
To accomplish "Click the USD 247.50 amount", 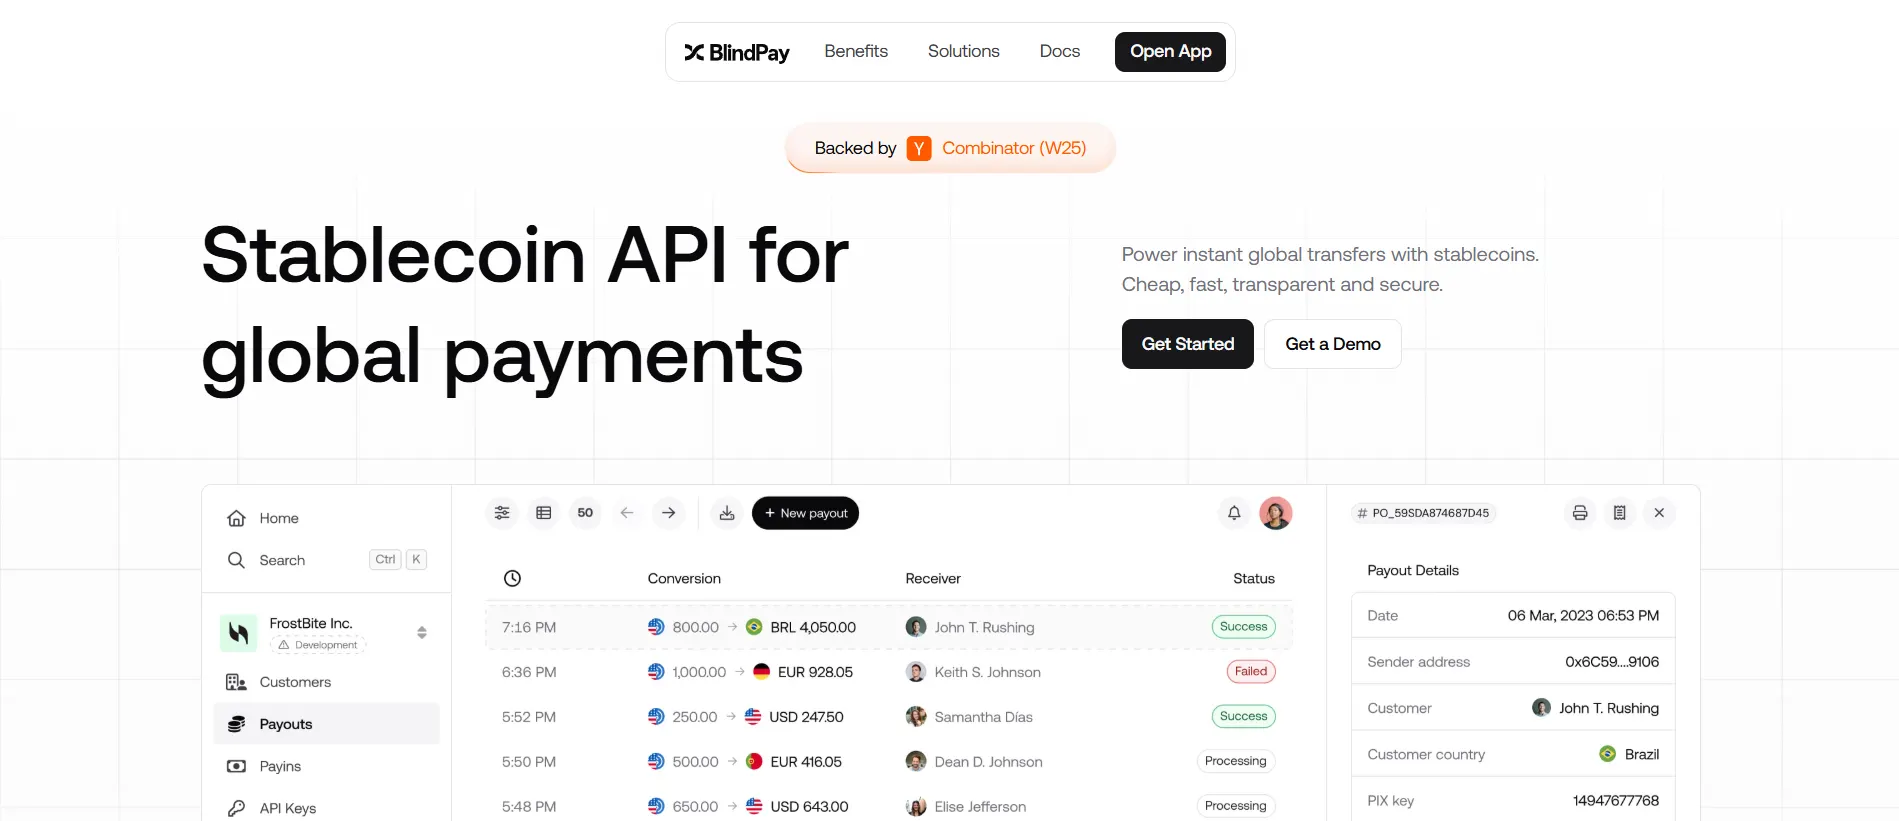I will pos(806,717).
